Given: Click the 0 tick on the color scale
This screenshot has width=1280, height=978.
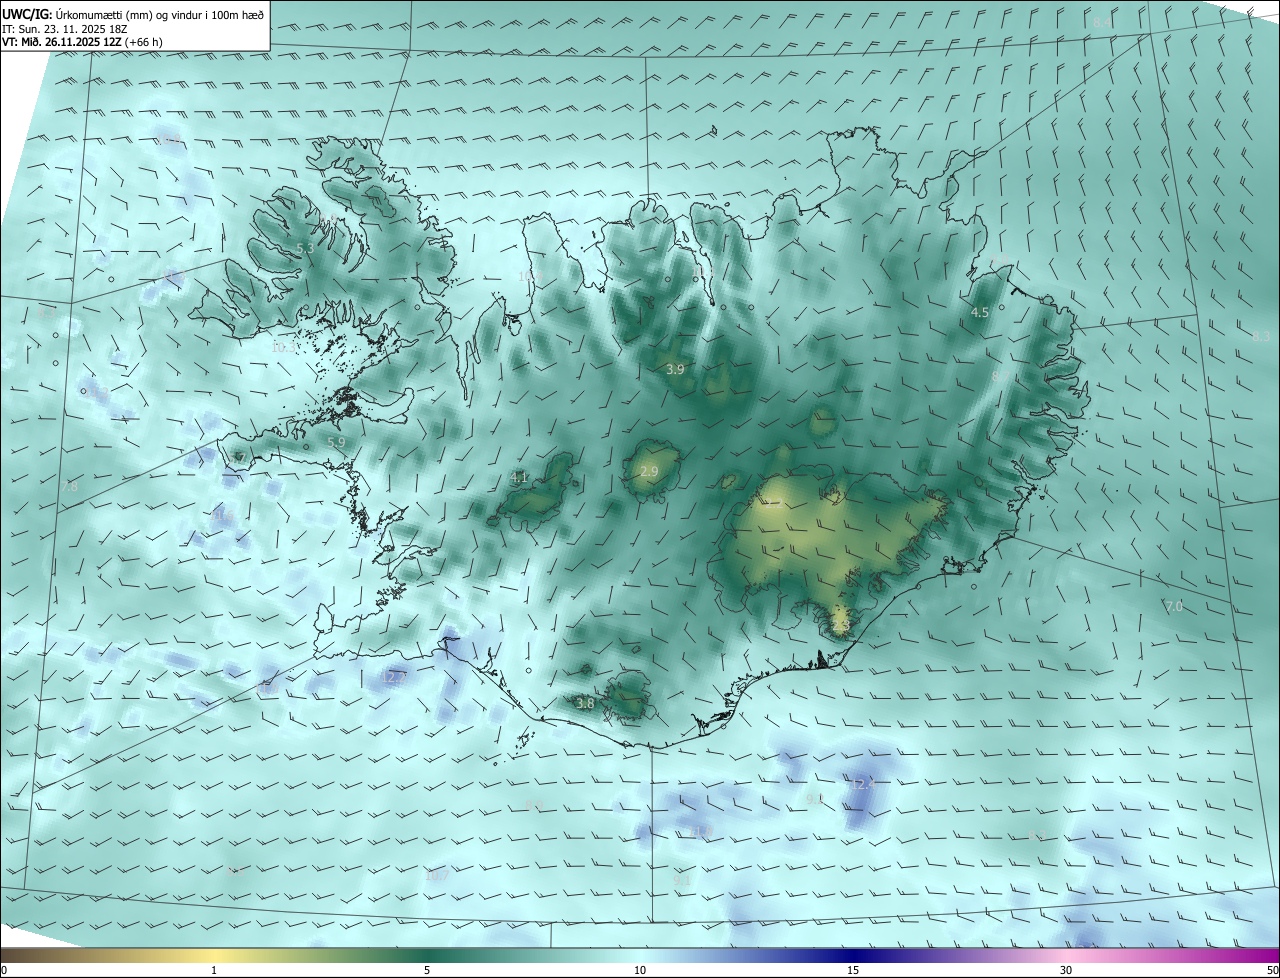Looking at the screenshot, I should pos(4,970).
